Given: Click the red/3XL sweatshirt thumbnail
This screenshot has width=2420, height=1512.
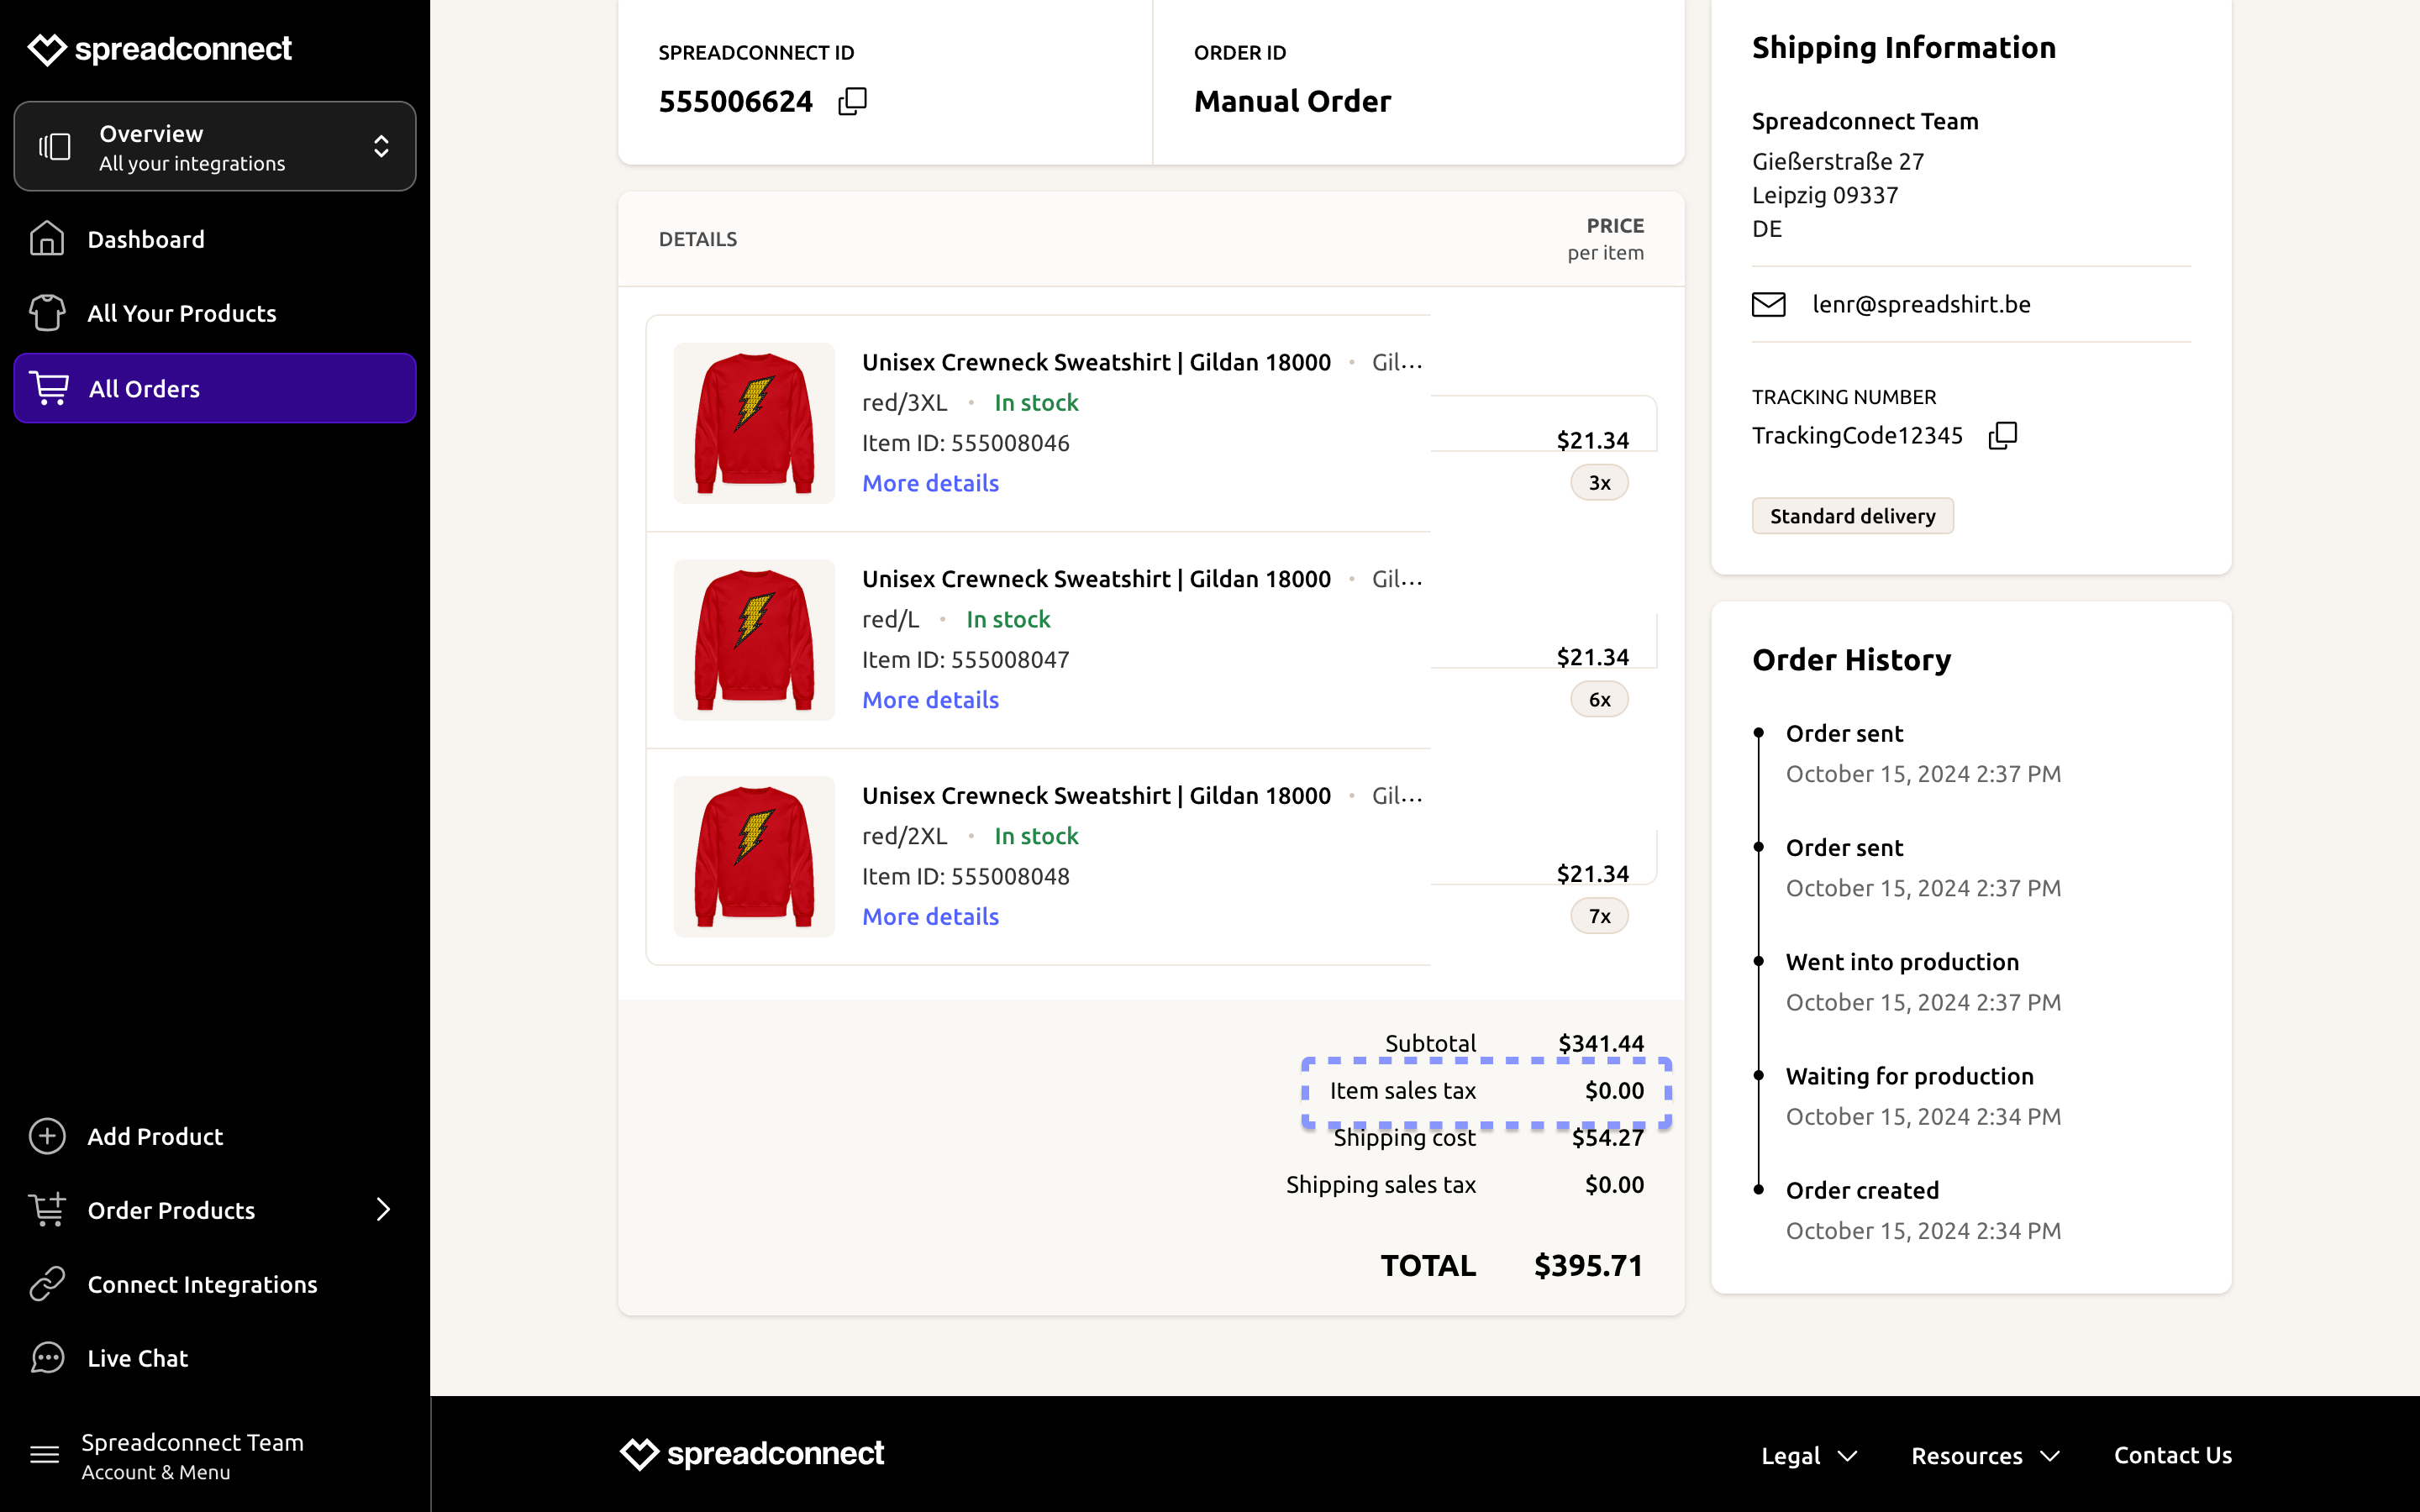Looking at the screenshot, I should tap(754, 423).
